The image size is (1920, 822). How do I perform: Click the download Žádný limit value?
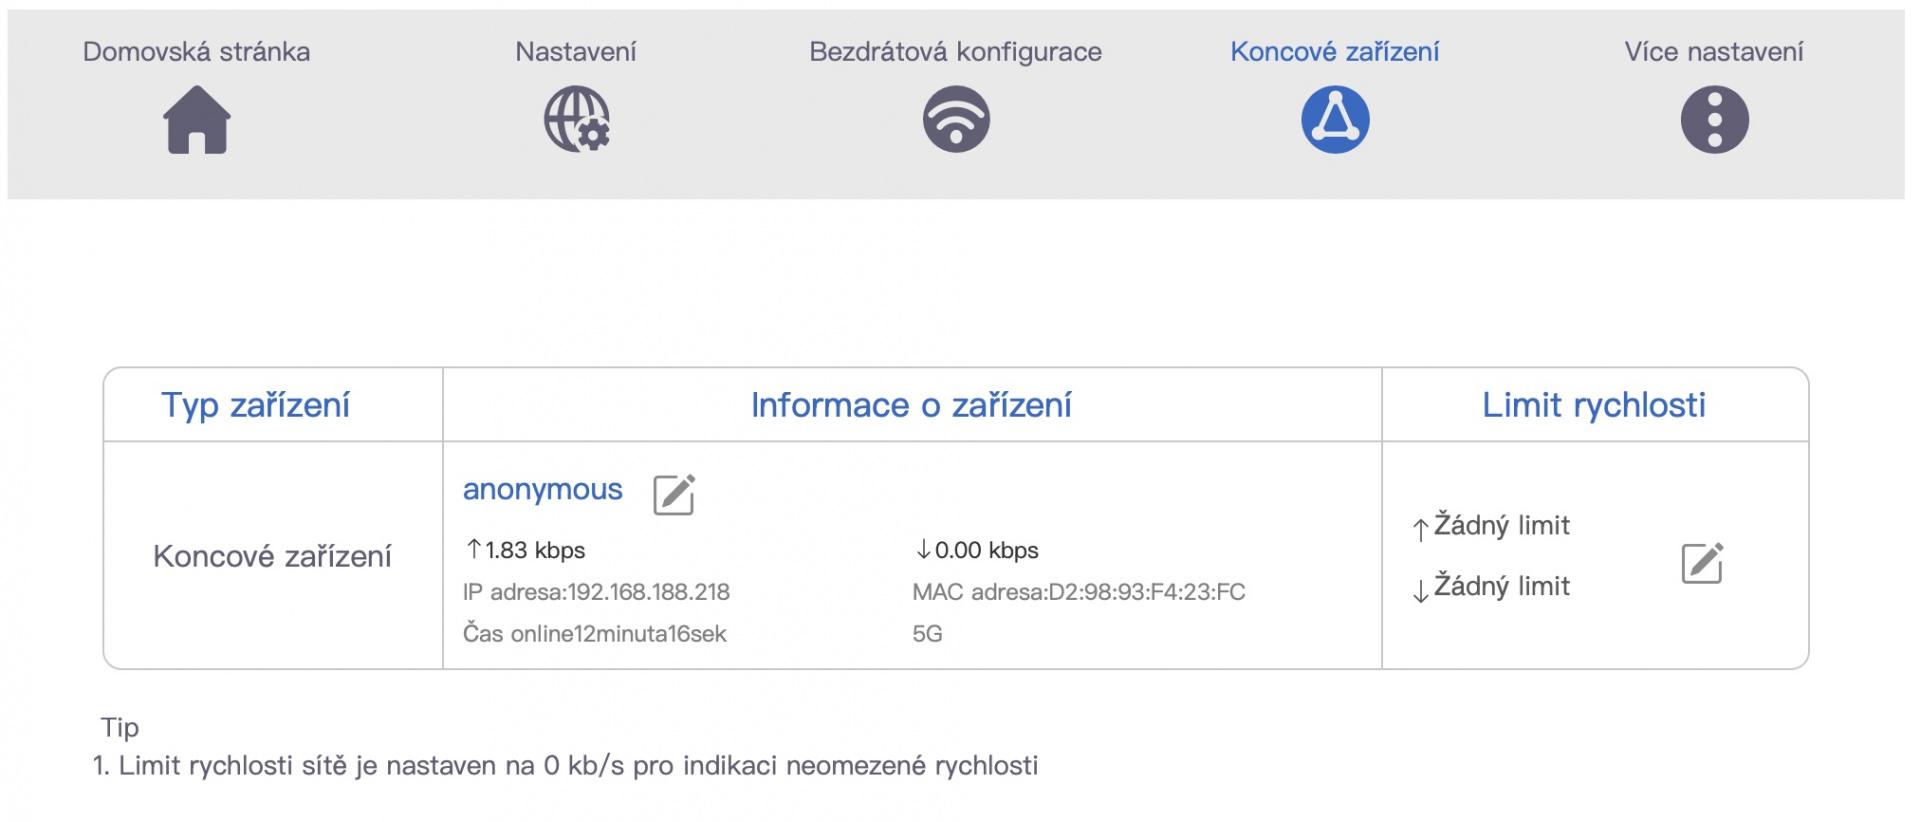pos(1501,586)
